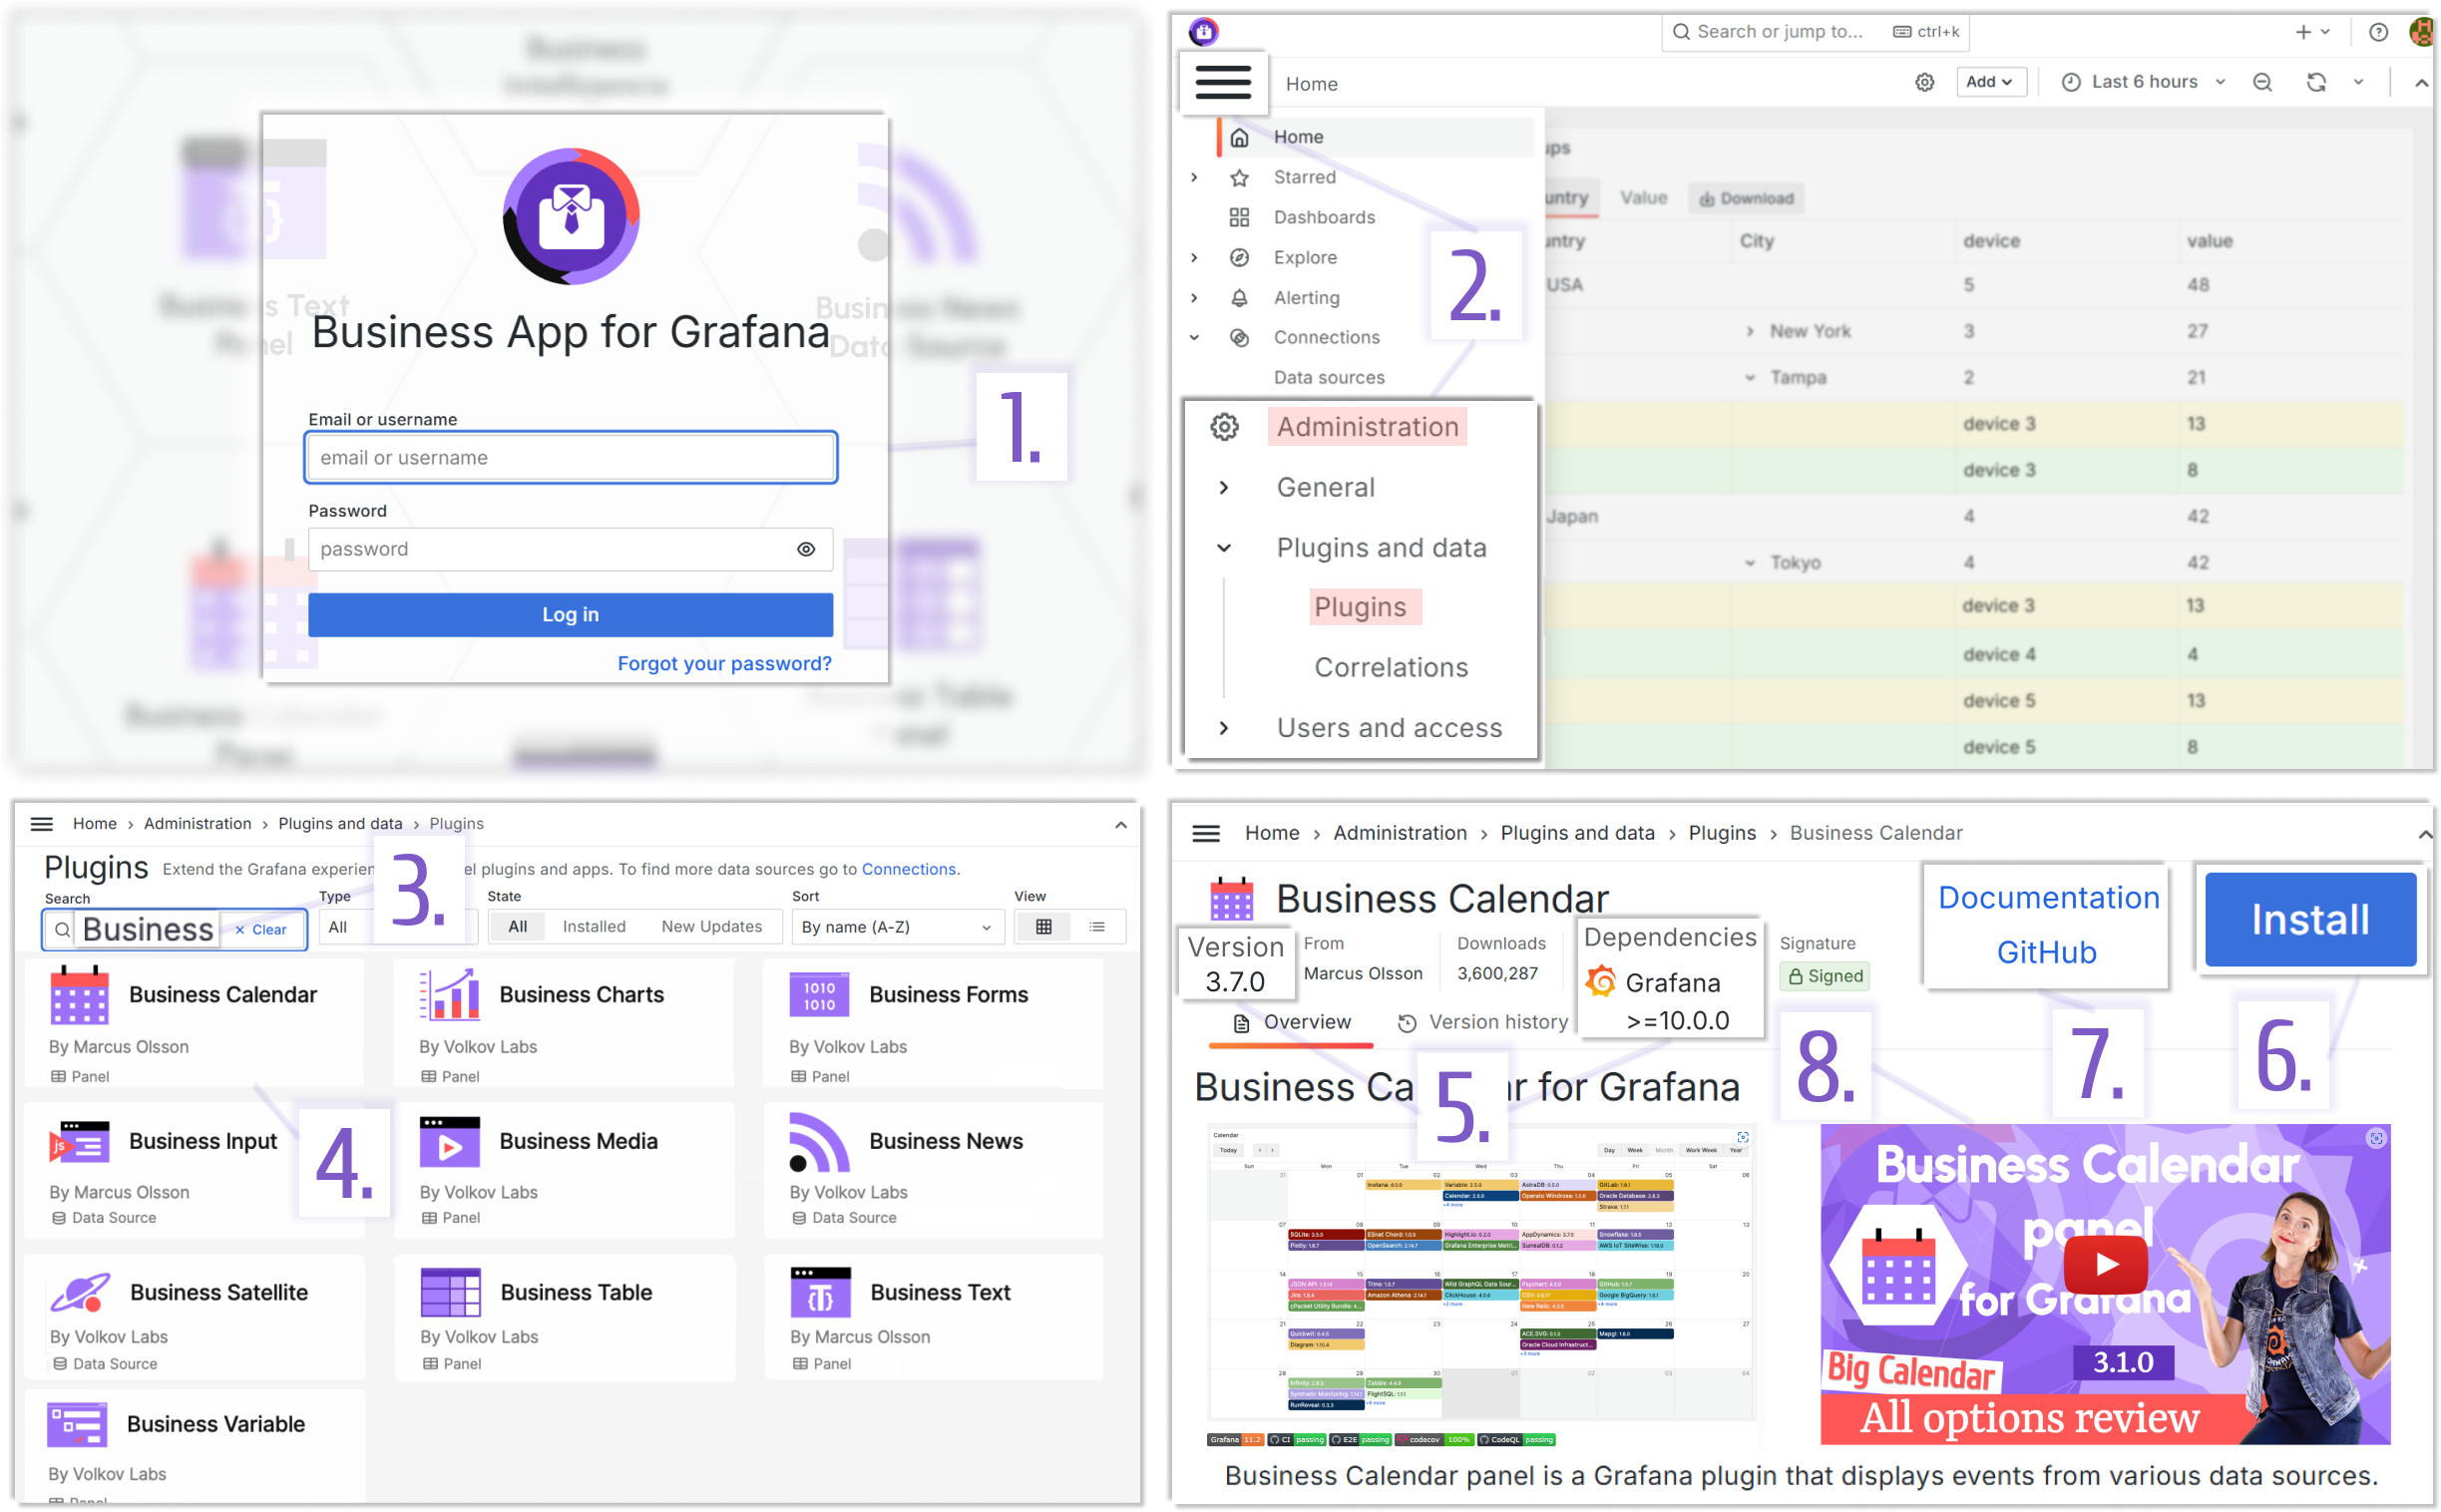Select Home in the side menu
The height and width of the screenshot is (1512, 2441).
(x=1375, y=137)
